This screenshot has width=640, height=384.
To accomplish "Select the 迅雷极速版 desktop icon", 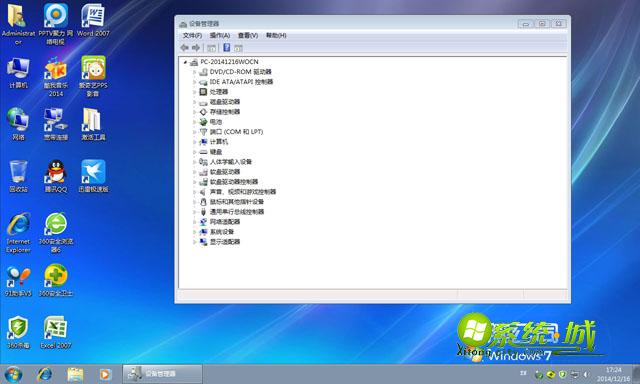I will [93, 176].
